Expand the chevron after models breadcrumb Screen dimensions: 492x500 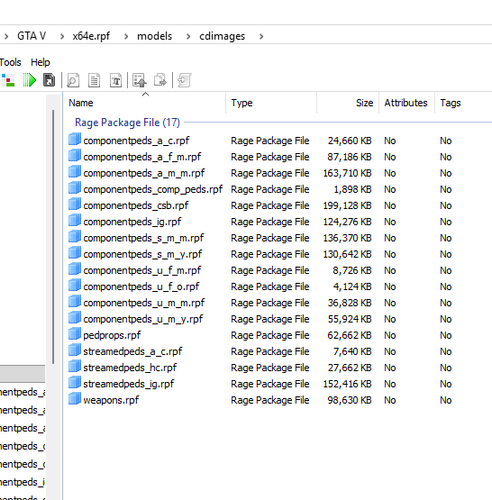coord(188,36)
